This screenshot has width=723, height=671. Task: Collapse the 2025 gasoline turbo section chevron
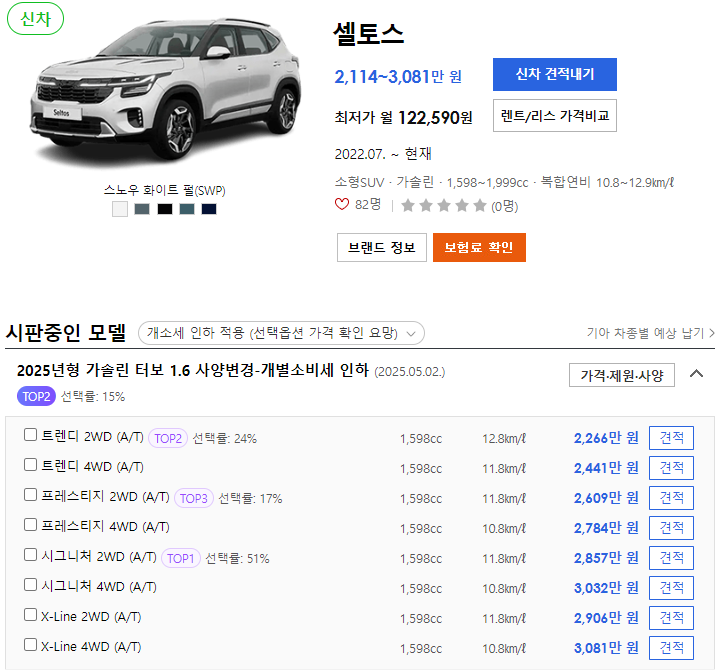pos(696,374)
